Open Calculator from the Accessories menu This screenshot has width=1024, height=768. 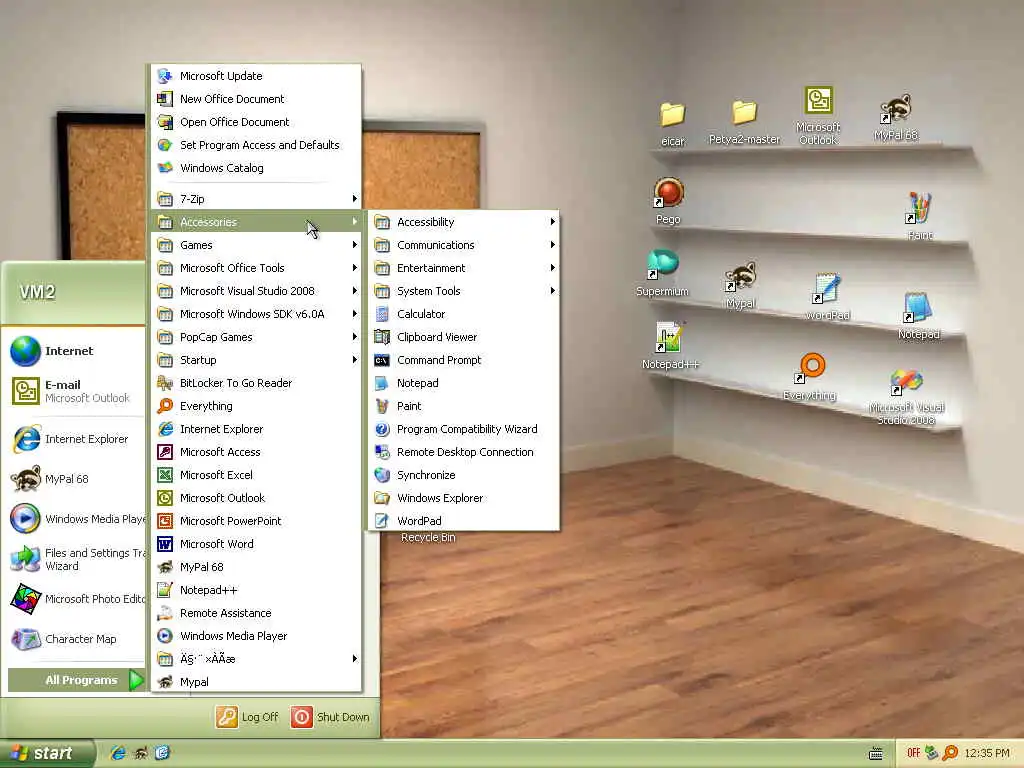[x=464, y=314]
